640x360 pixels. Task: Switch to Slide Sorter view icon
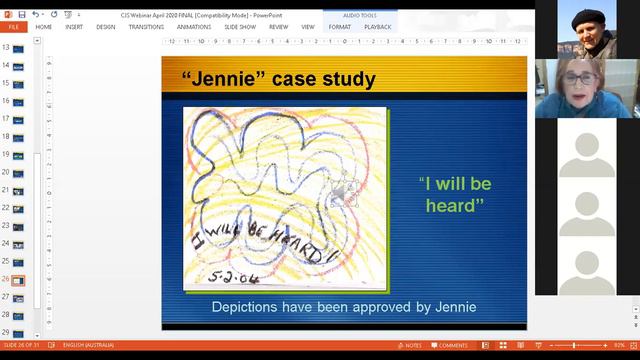click(x=503, y=345)
